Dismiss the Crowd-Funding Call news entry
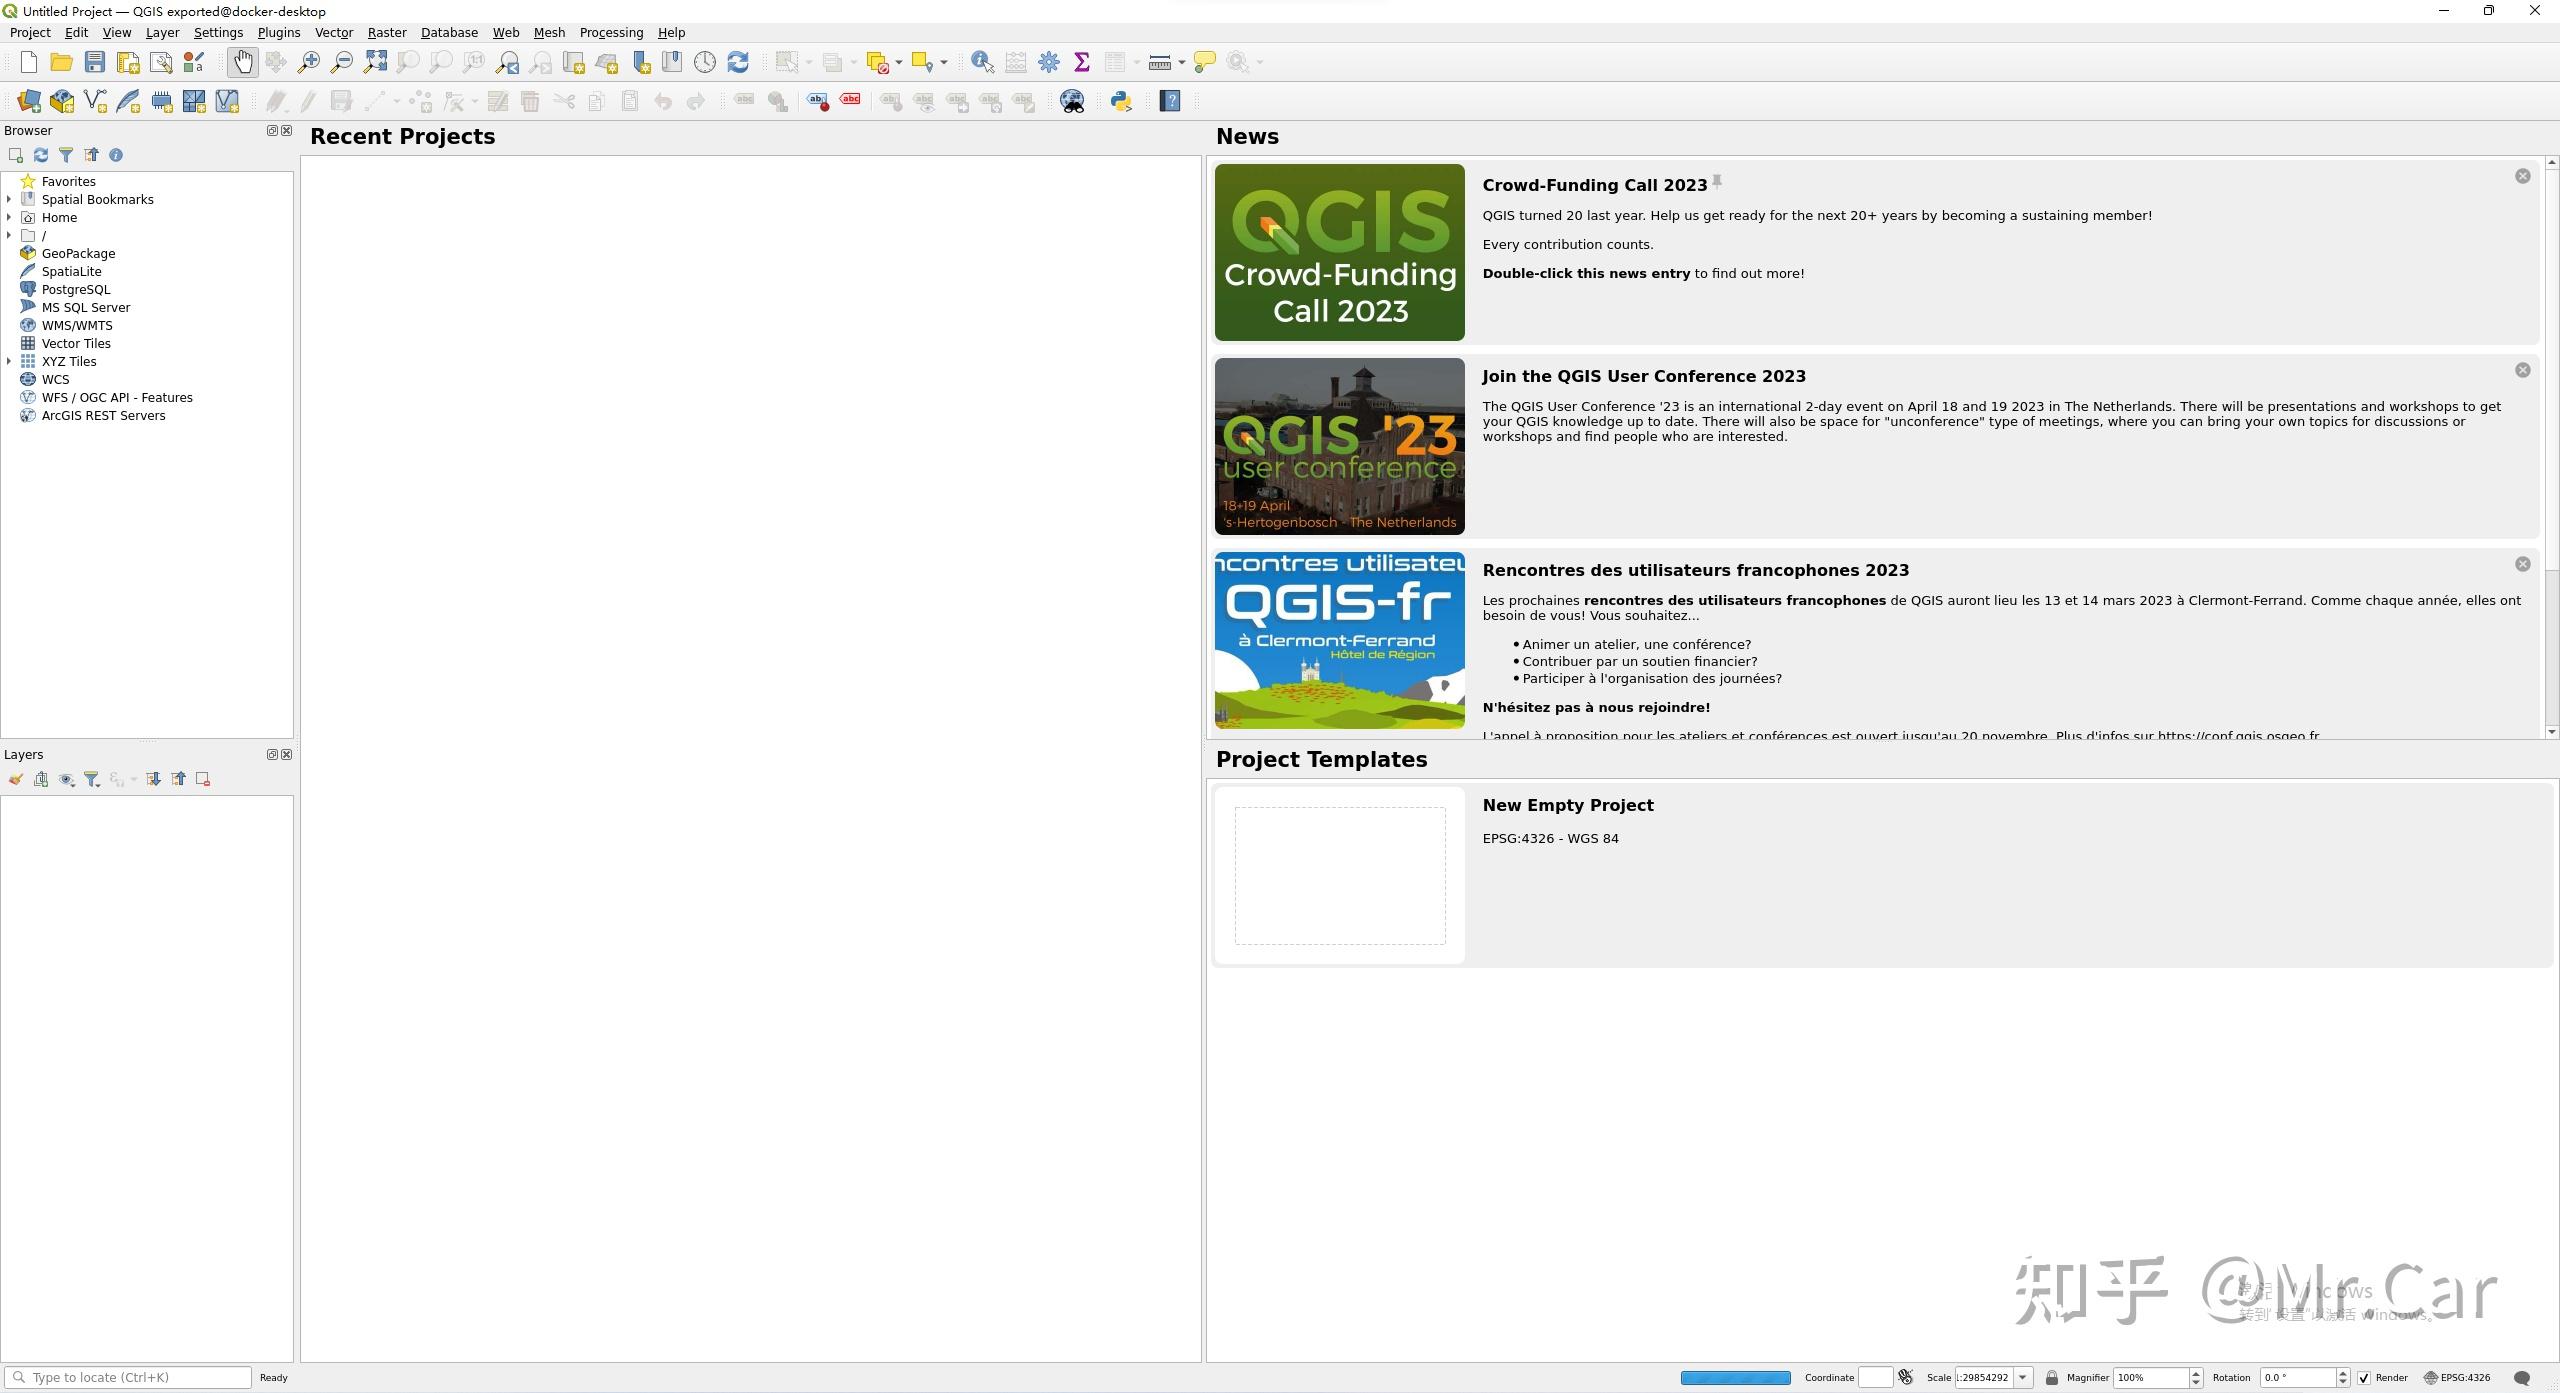Image resolution: width=2560 pixels, height=1393 pixels. click(x=2522, y=177)
